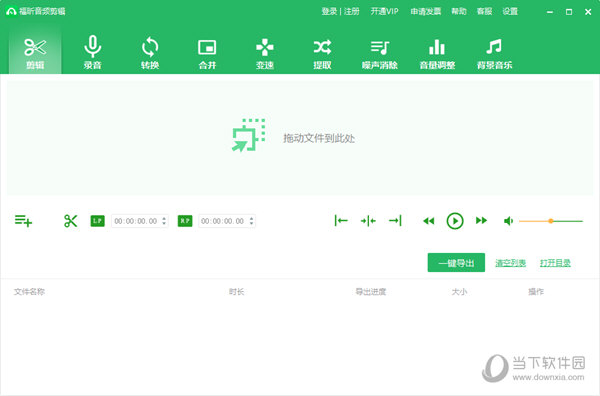Click the fast-forward button
The image size is (600, 396).
pyautogui.click(x=481, y=220)
